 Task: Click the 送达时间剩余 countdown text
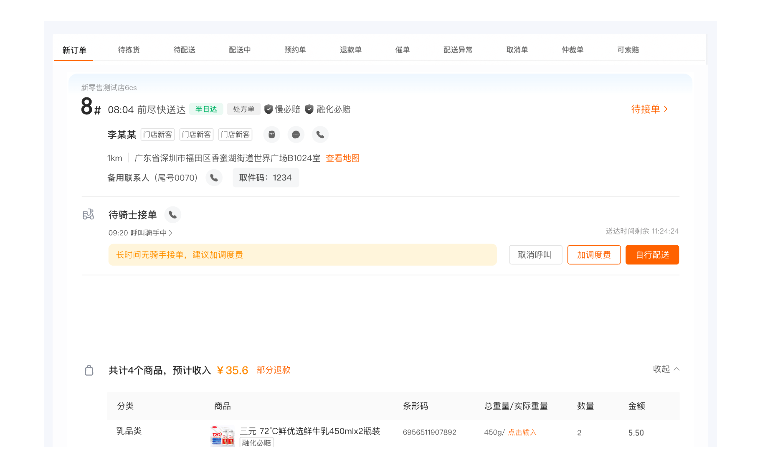642,231
